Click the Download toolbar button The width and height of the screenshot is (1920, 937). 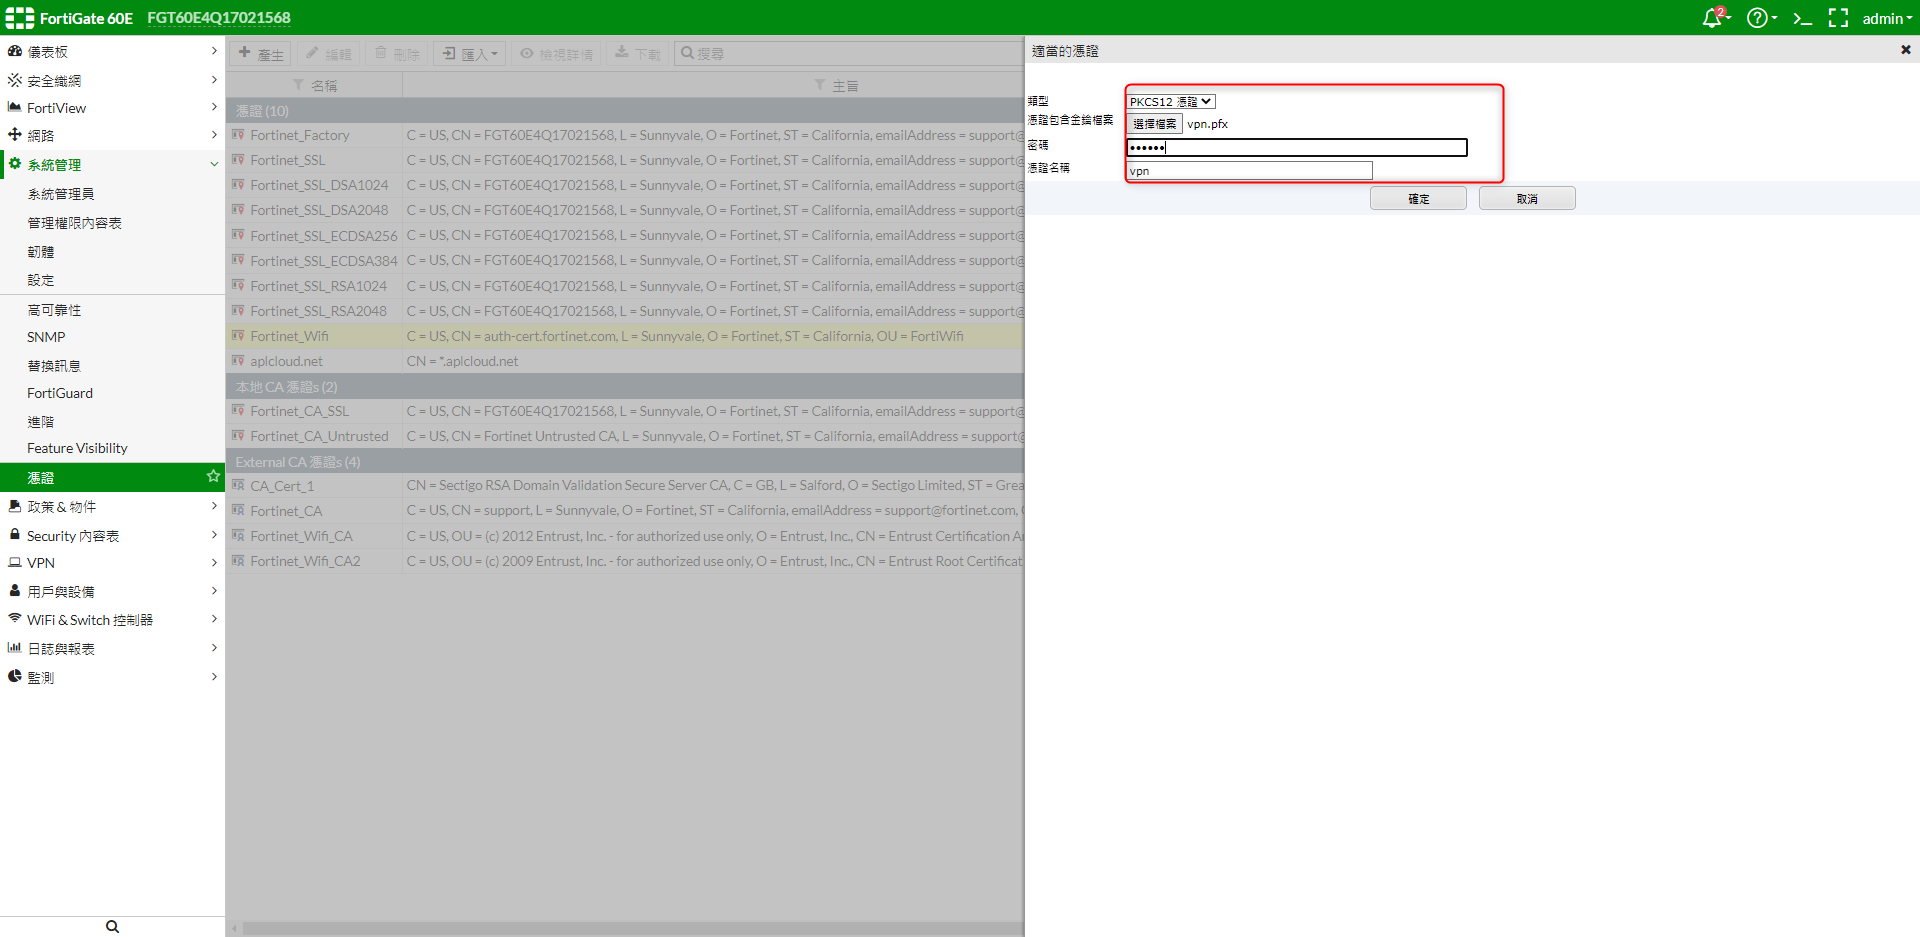pyautogui.click(x=637, y=53)
